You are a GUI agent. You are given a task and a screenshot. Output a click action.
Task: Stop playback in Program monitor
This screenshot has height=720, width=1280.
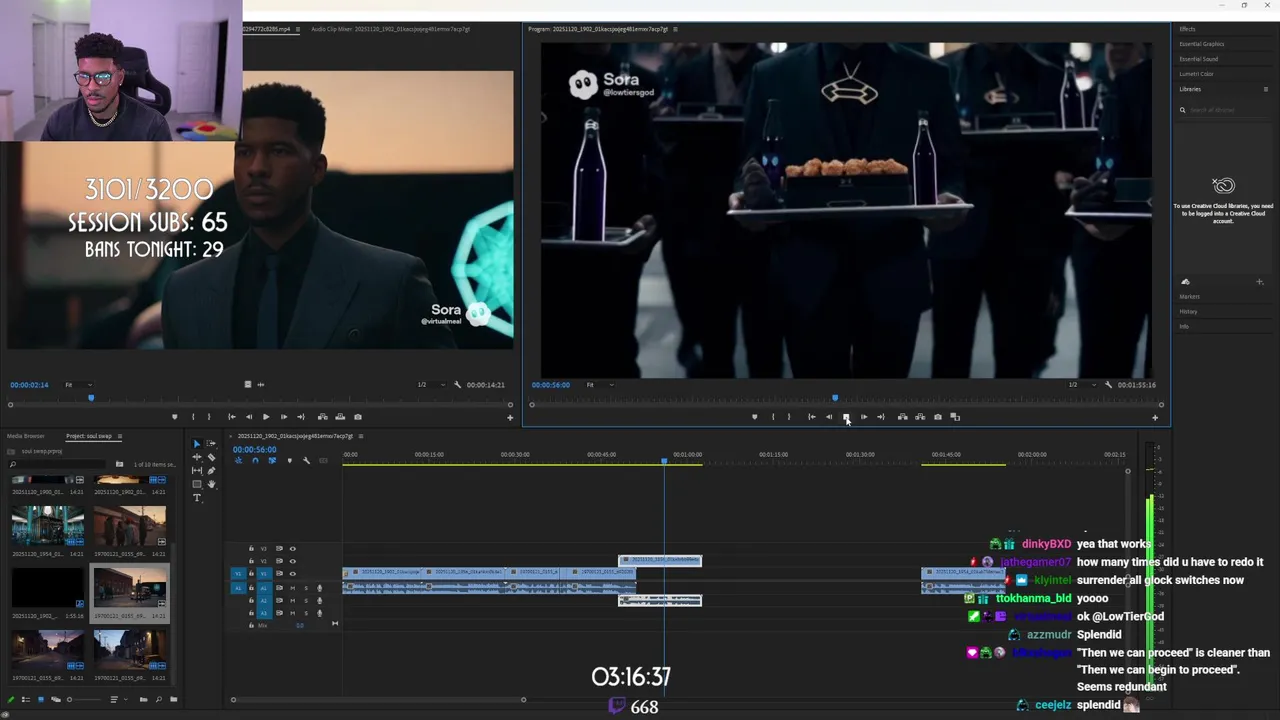[x=846, y=417]
